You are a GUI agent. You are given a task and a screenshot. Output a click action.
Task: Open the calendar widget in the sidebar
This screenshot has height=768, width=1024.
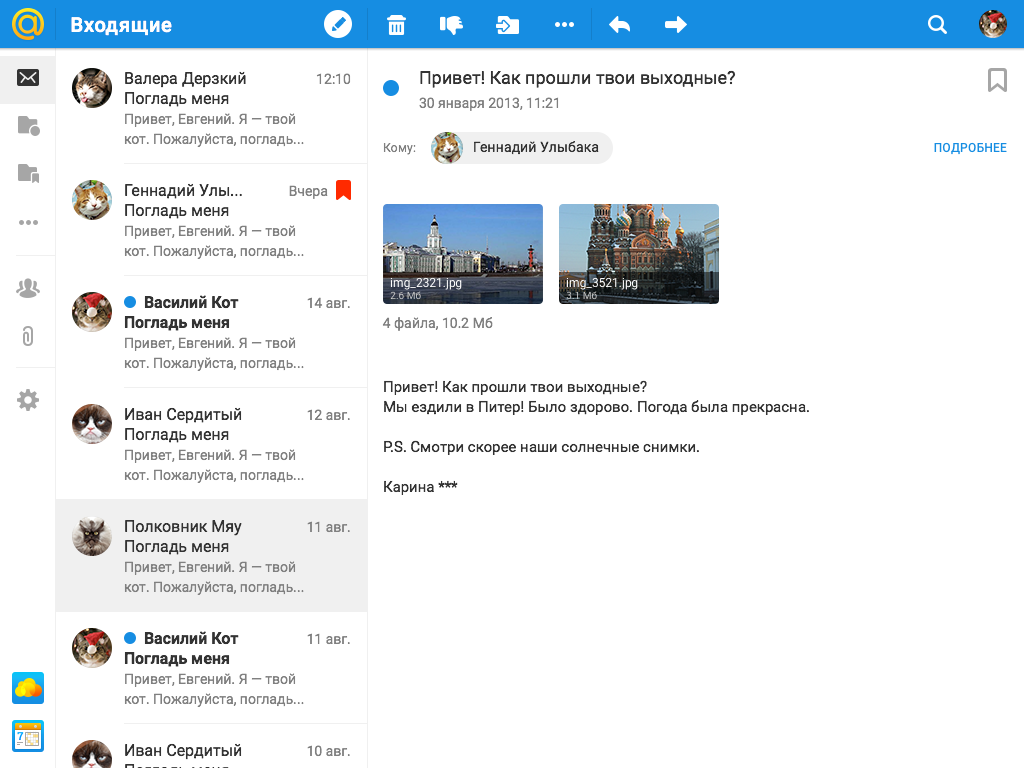click(27, 735)
